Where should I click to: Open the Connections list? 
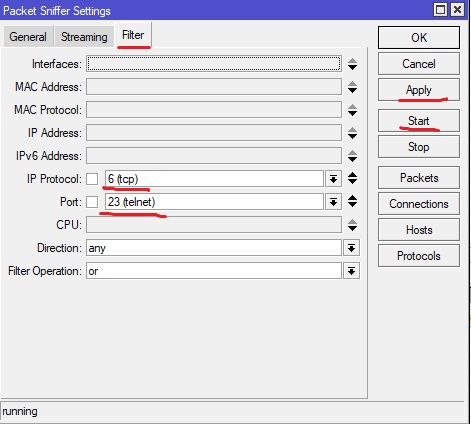[x=419, y=203]
